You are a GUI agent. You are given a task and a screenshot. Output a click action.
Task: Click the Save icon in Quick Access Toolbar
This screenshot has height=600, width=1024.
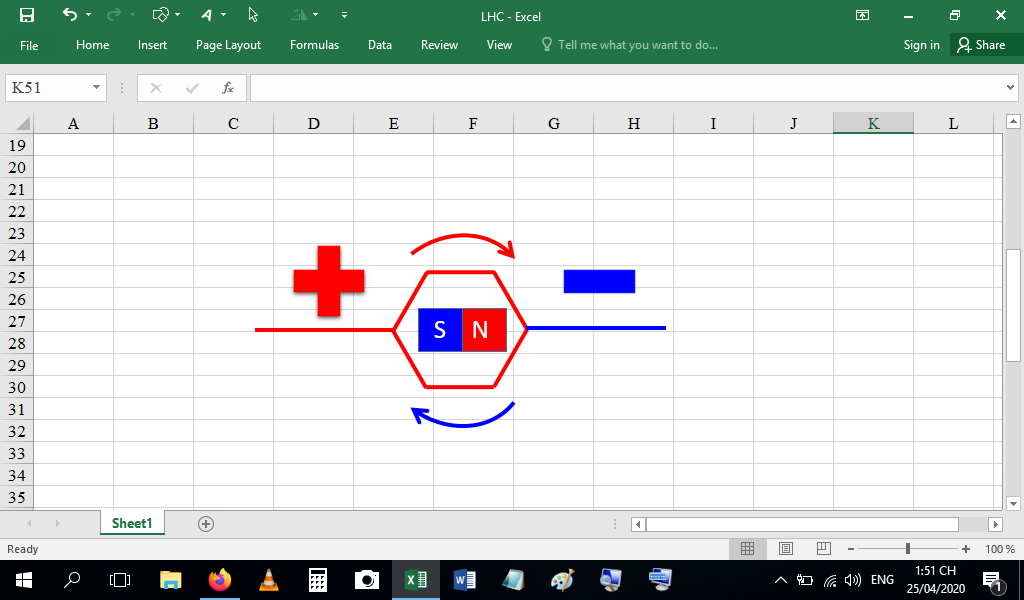(27, 15)
